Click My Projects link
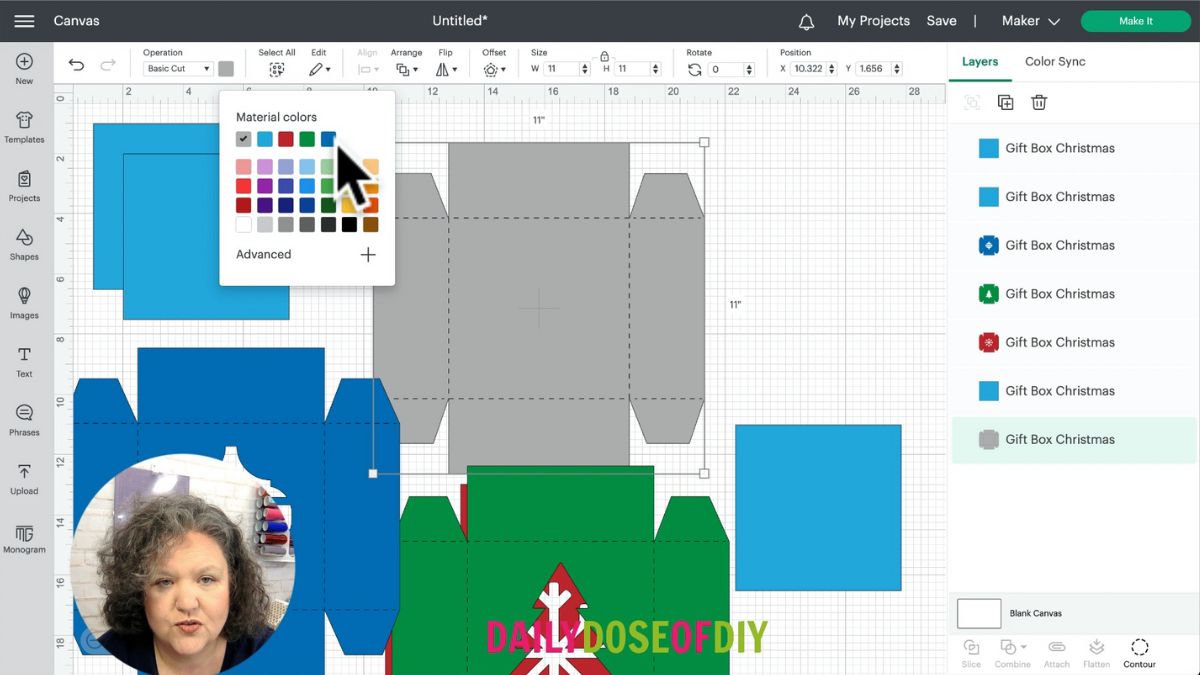The width and height of the screenshot is (1200, 675). pos(873,21)
